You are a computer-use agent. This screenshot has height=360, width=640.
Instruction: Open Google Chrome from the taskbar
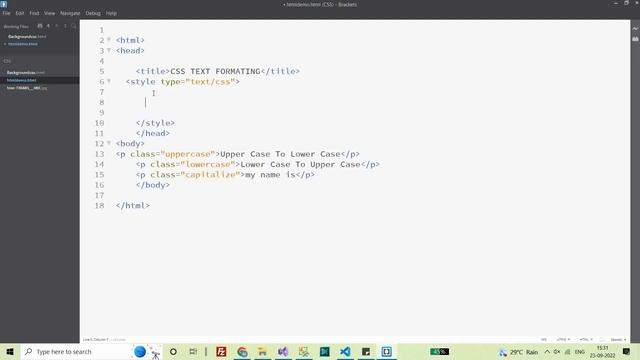pos(242,351)
